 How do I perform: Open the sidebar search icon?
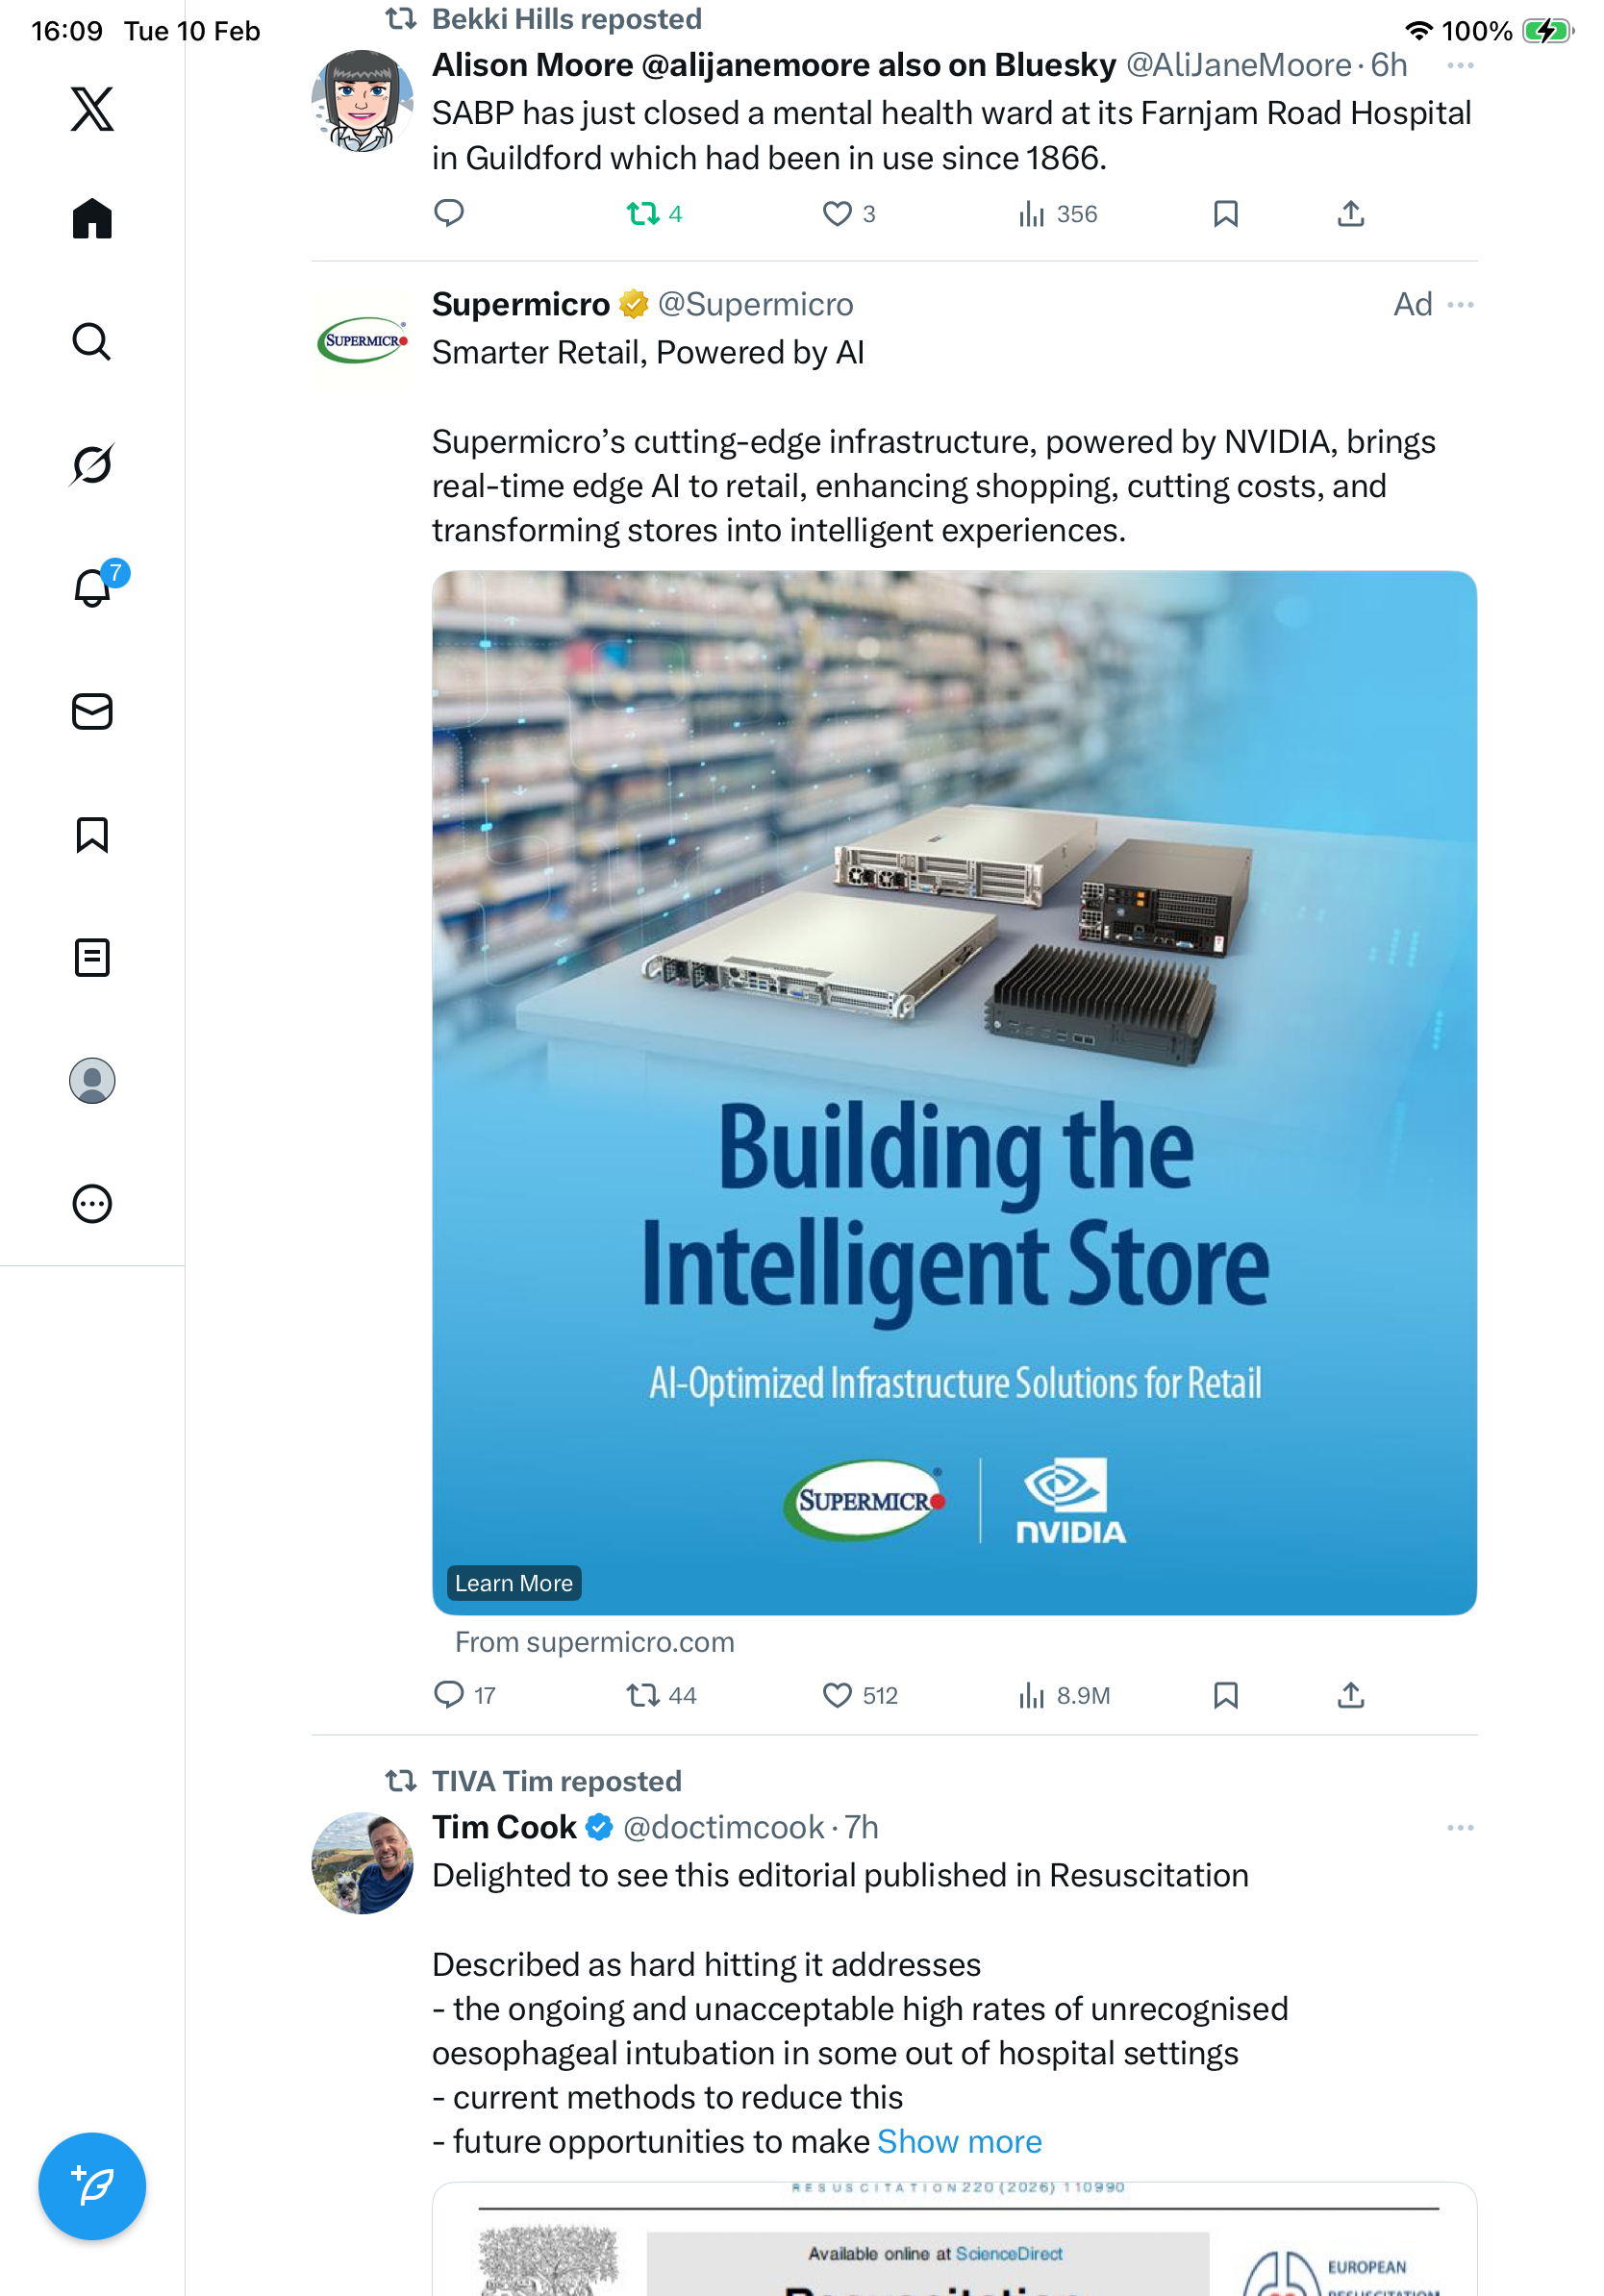[92, 342]
